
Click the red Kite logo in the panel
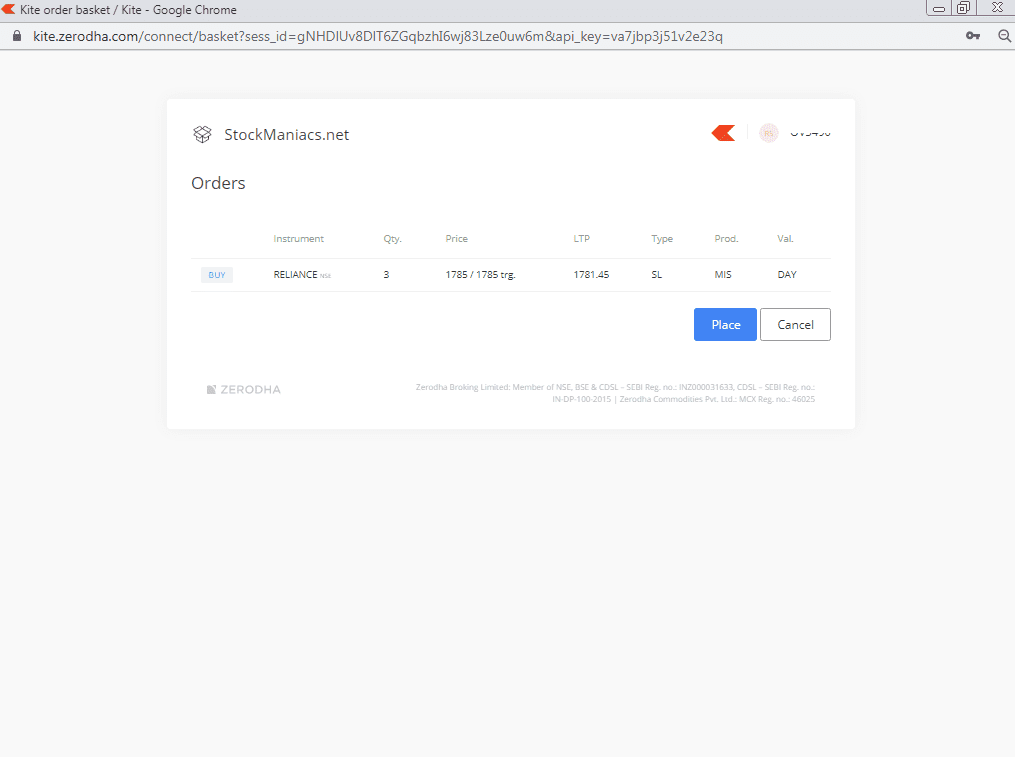[723, 133]
